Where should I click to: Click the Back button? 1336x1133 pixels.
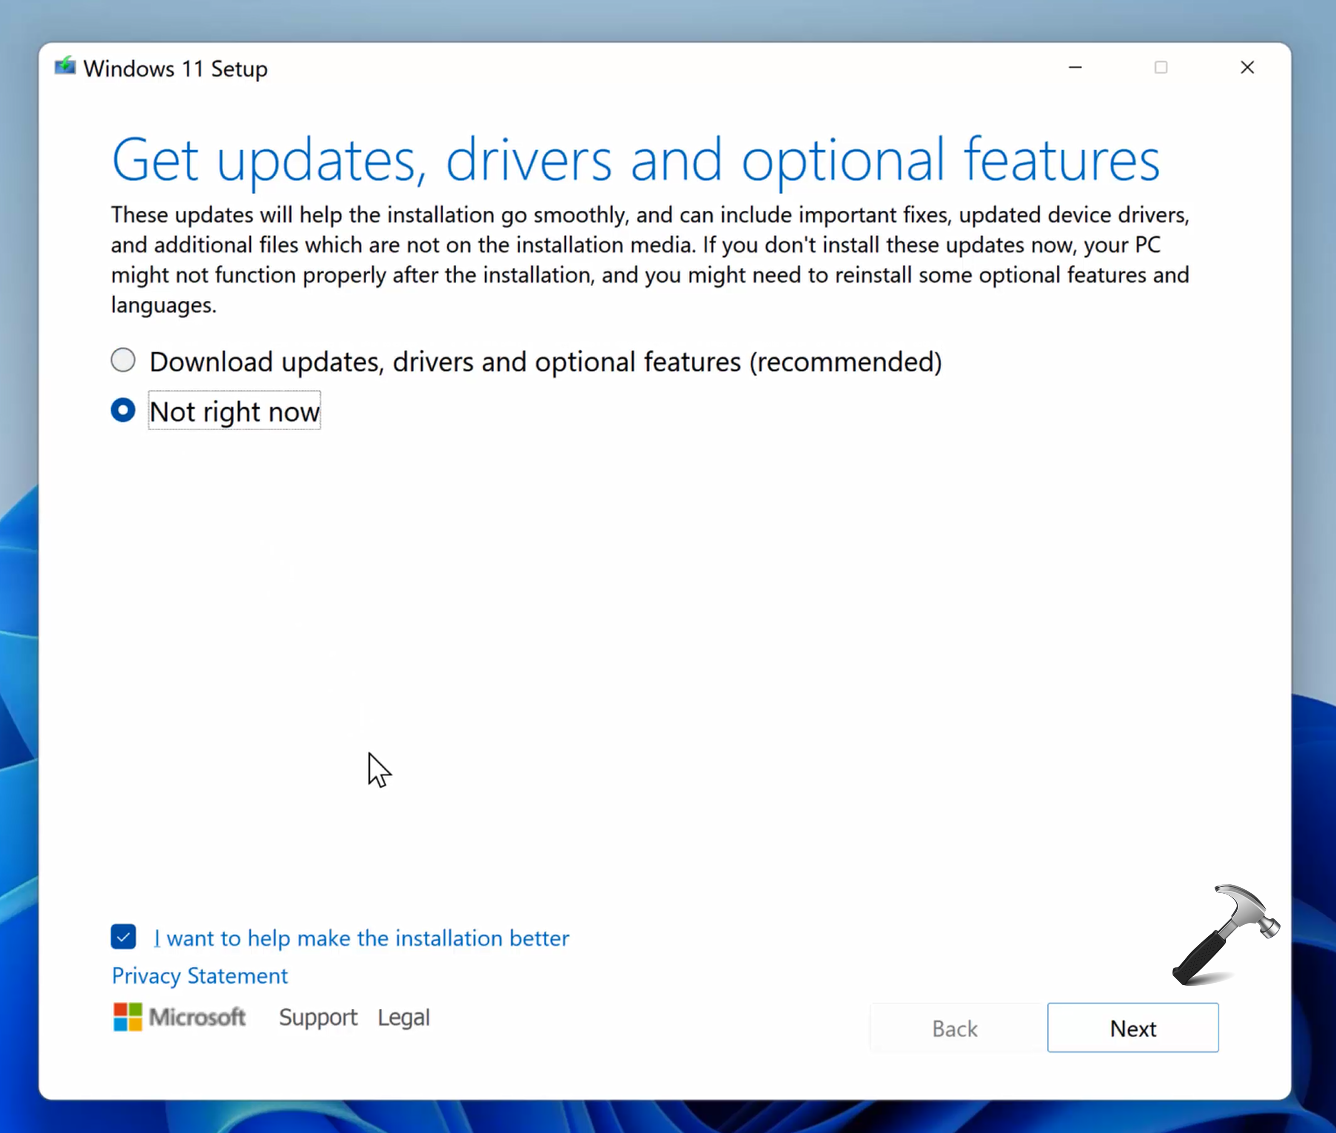[955, 1028]
